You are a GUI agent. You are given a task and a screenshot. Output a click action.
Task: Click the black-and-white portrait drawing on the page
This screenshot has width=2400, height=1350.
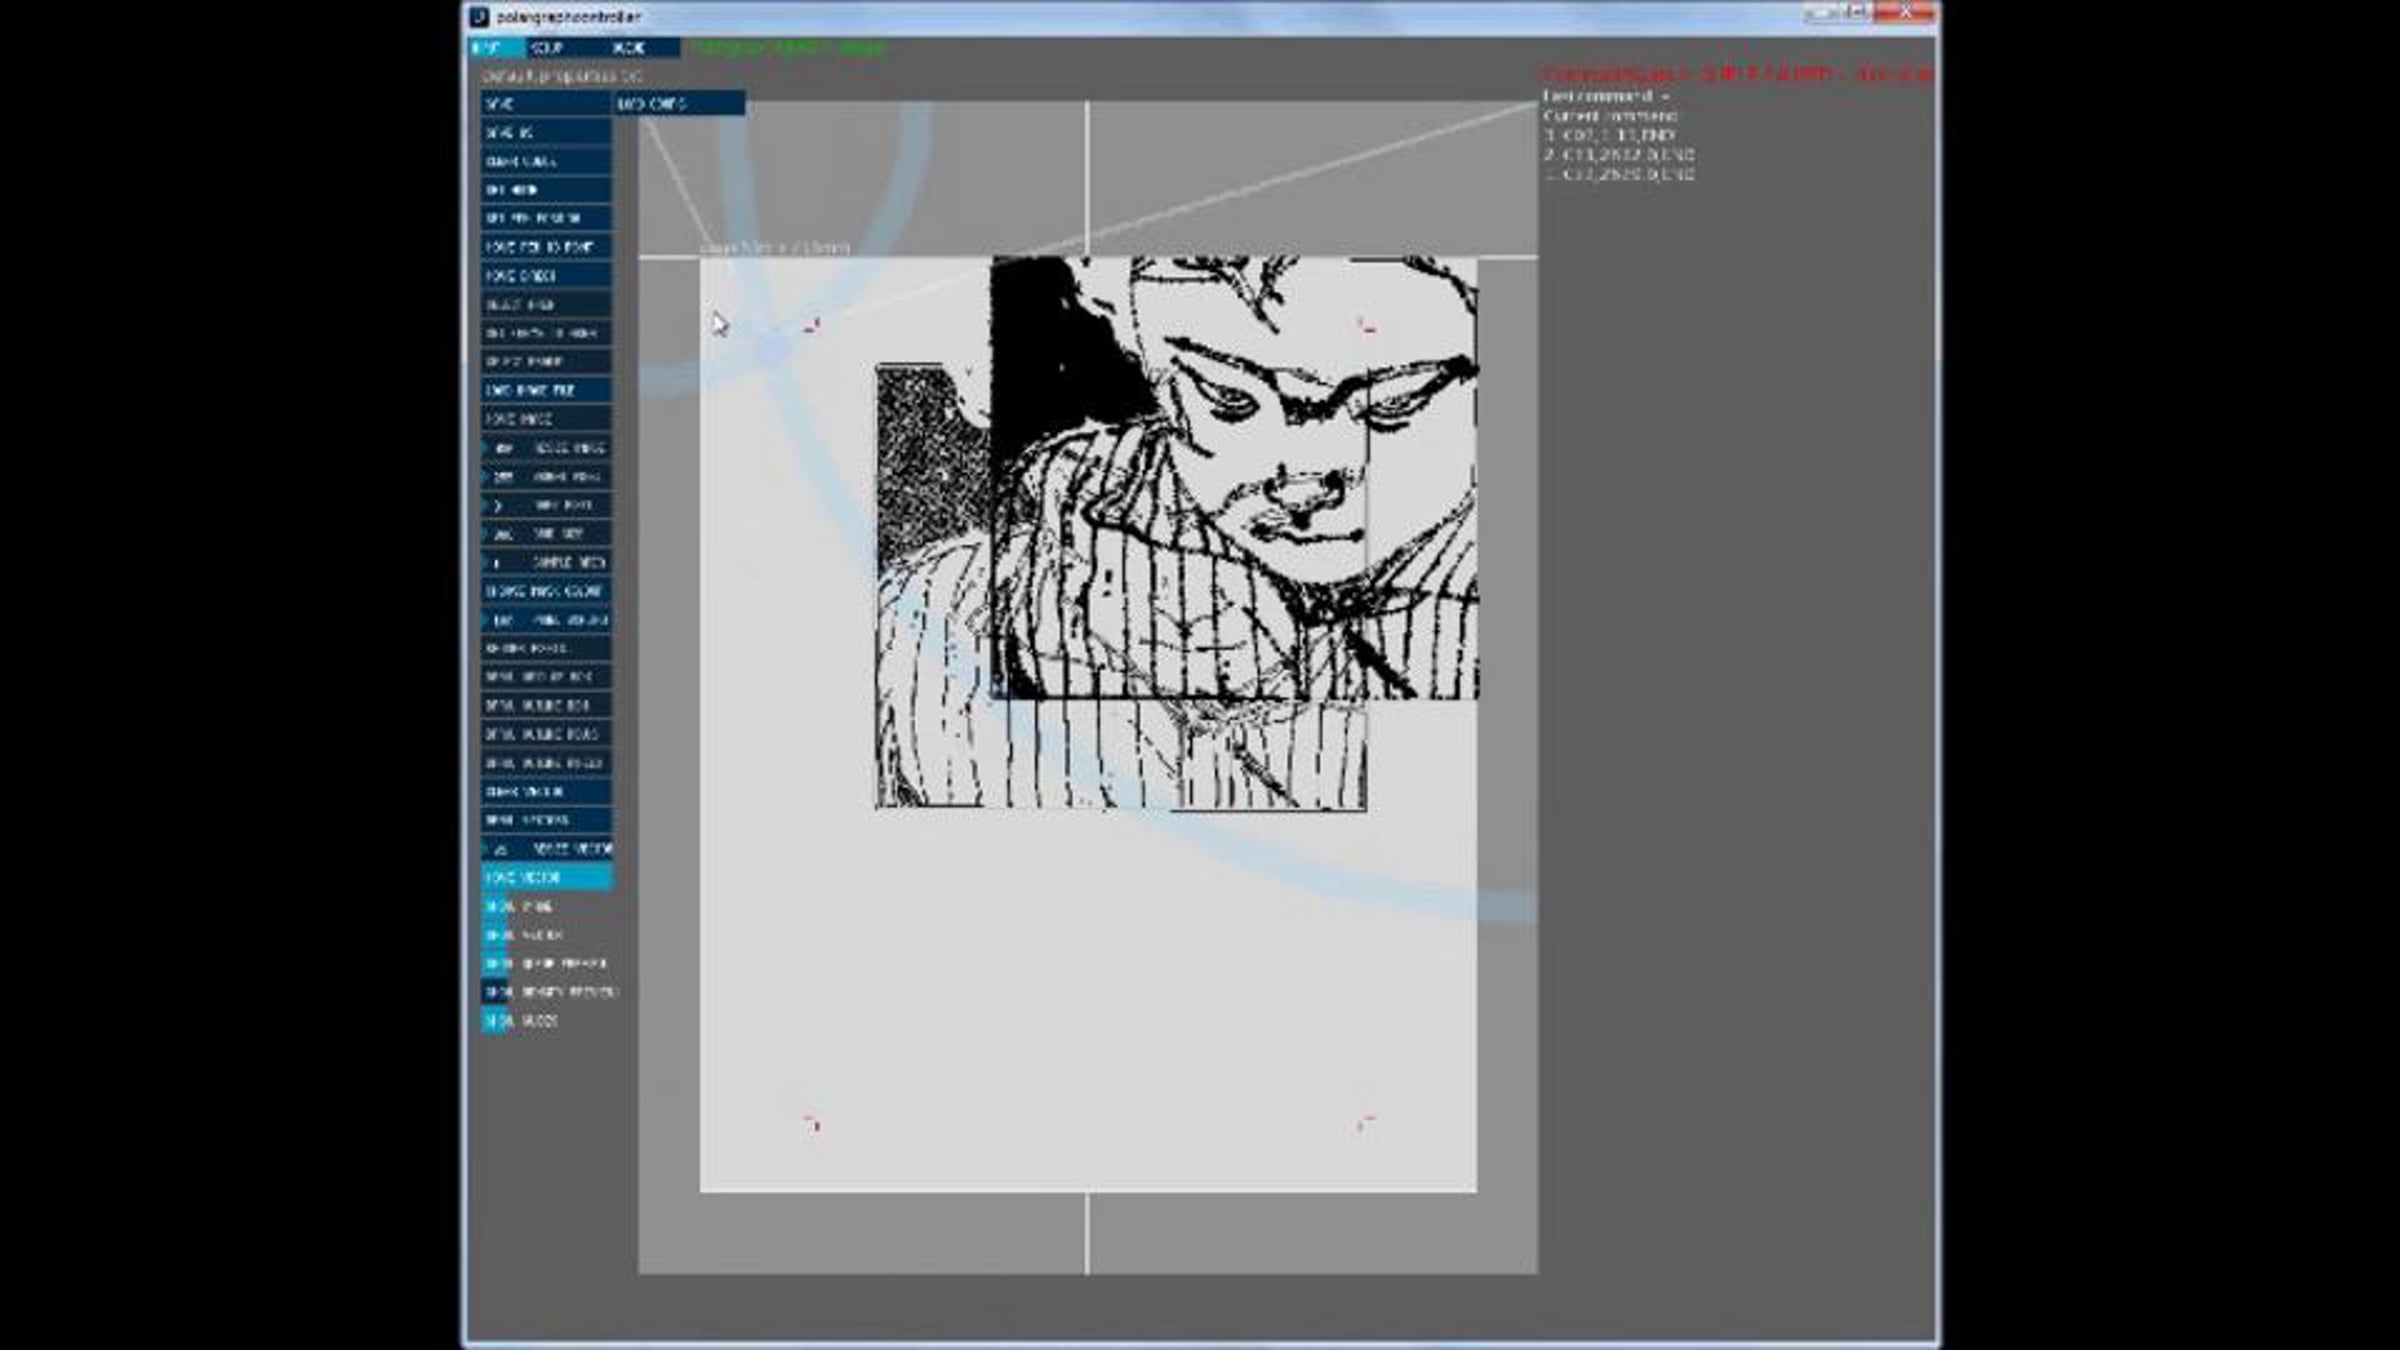[1177, 532]
